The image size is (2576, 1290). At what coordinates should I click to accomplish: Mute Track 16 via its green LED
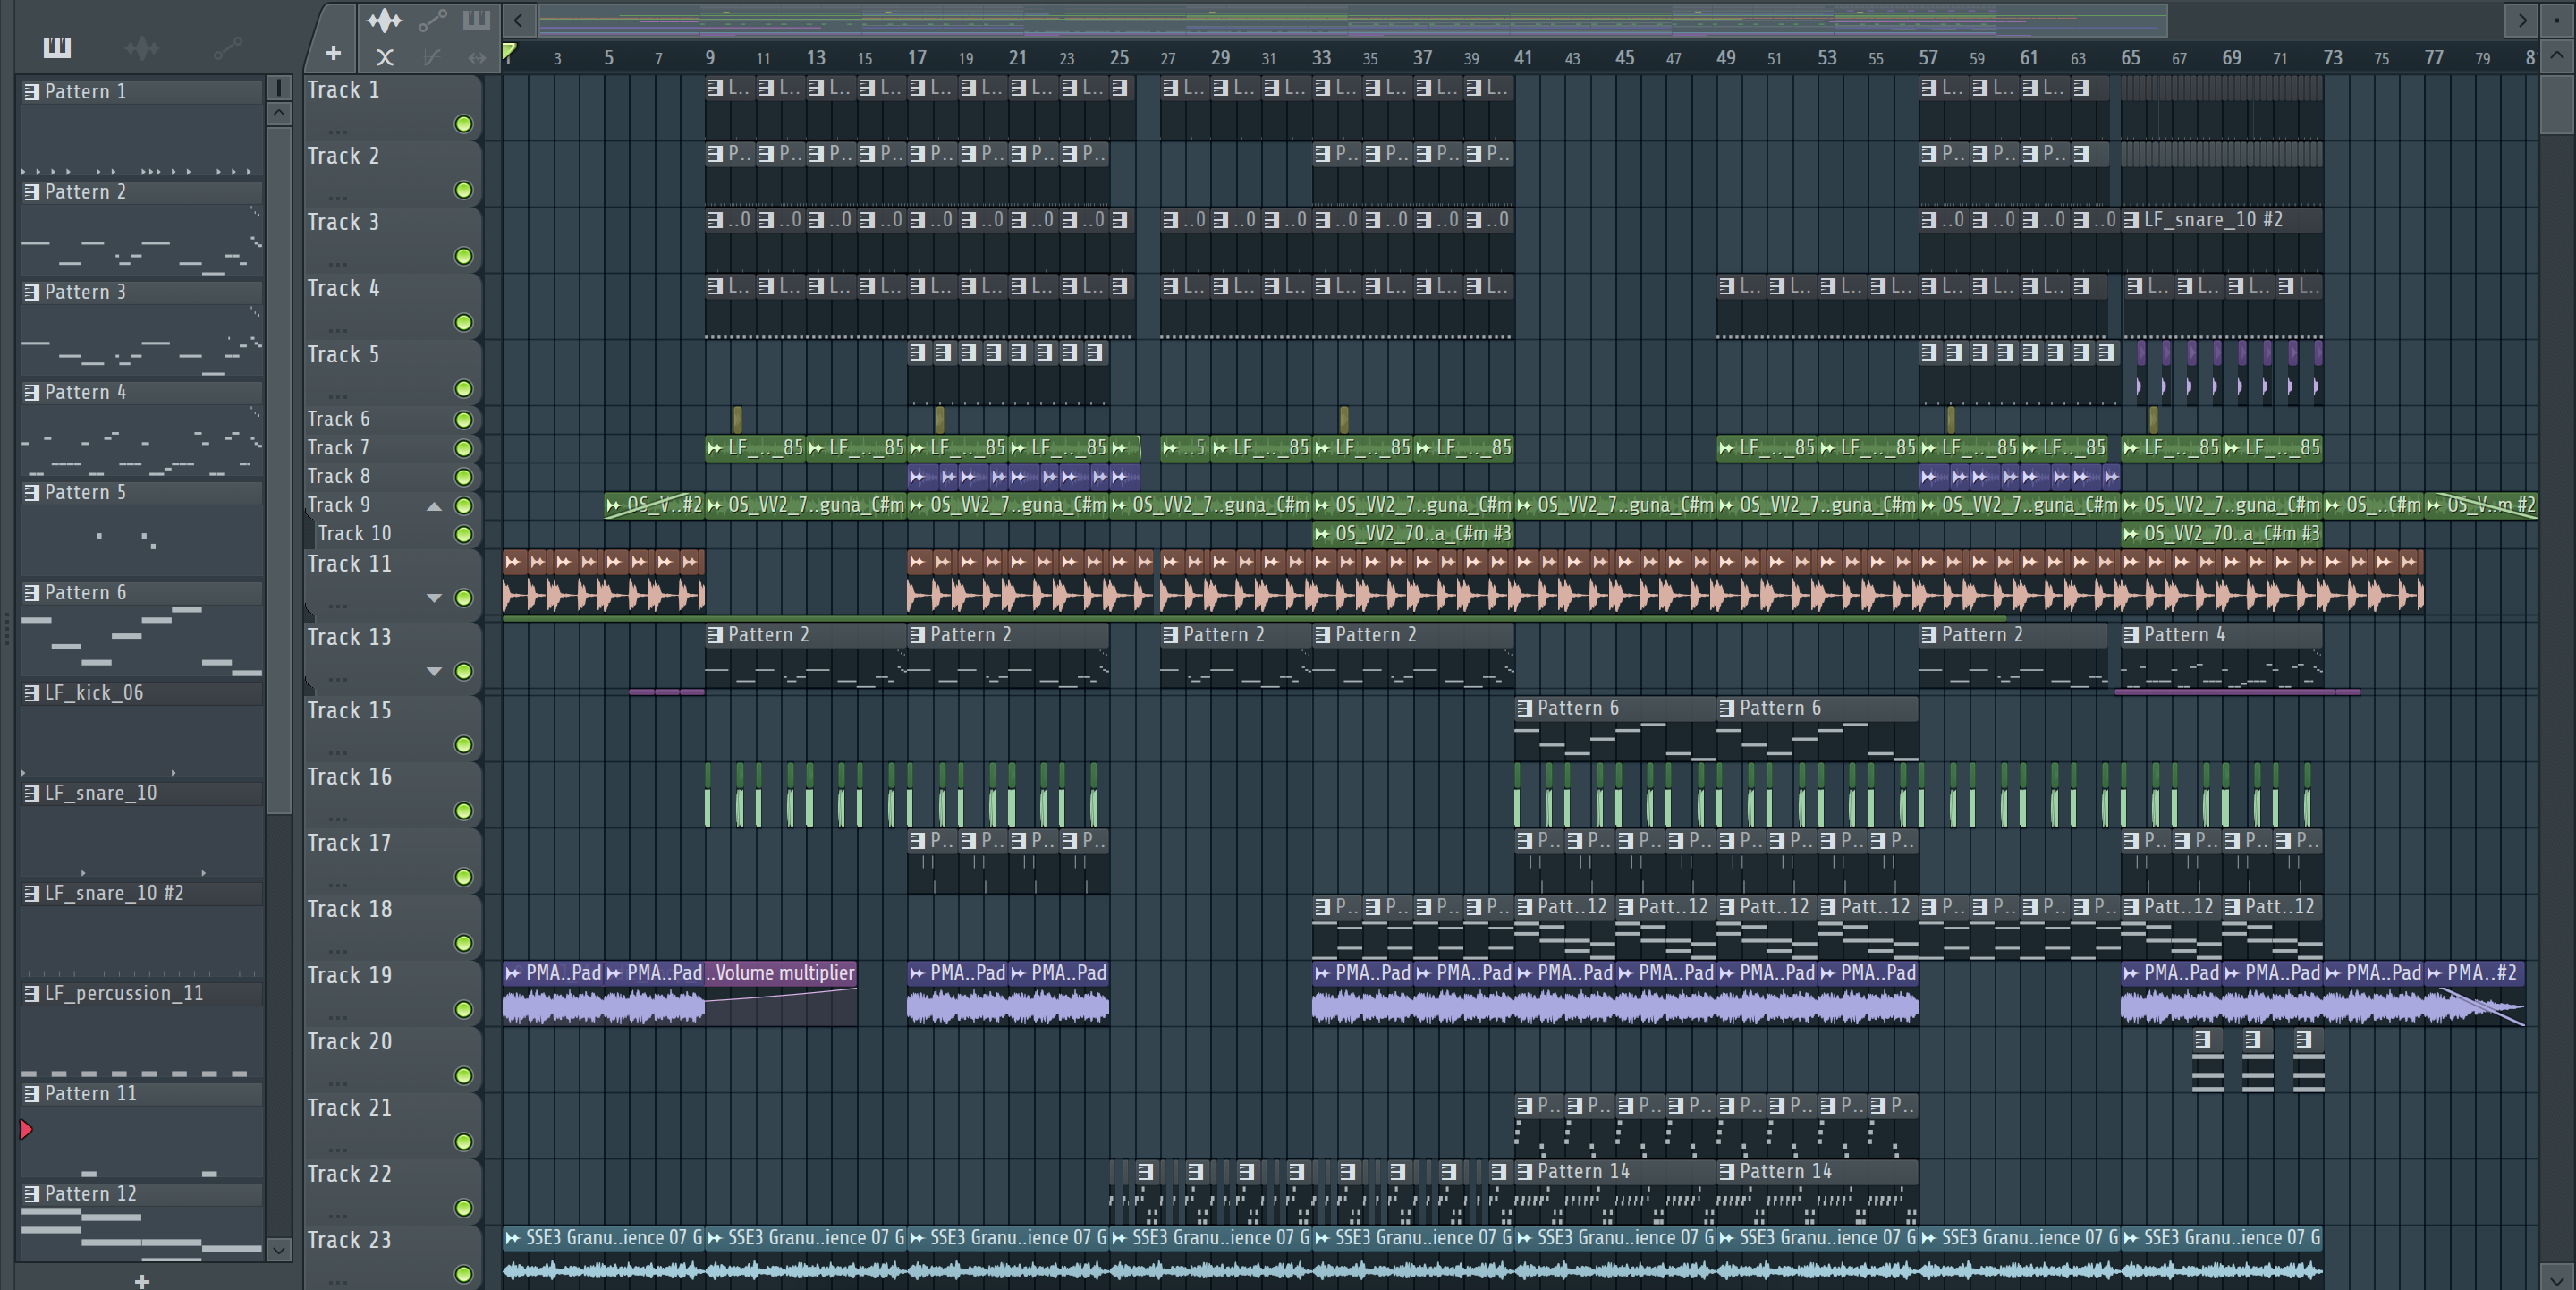463,810
